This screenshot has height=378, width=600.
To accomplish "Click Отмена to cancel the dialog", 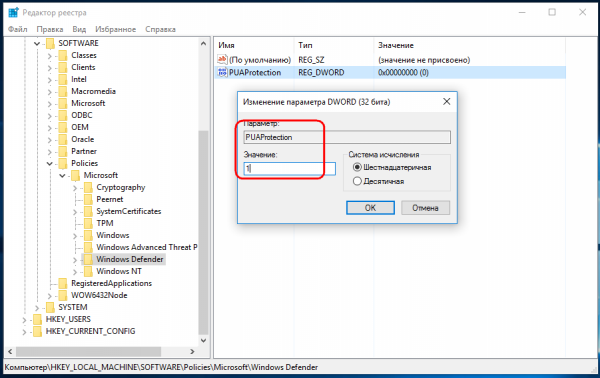I will pos(425,208).
